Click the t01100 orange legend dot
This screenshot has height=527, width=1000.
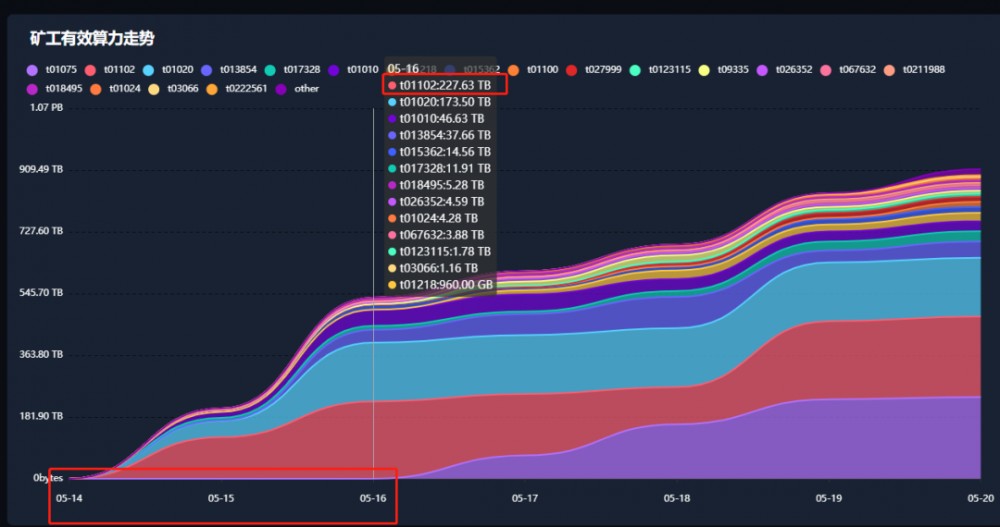pyautogui.click(x=514, y=70)
